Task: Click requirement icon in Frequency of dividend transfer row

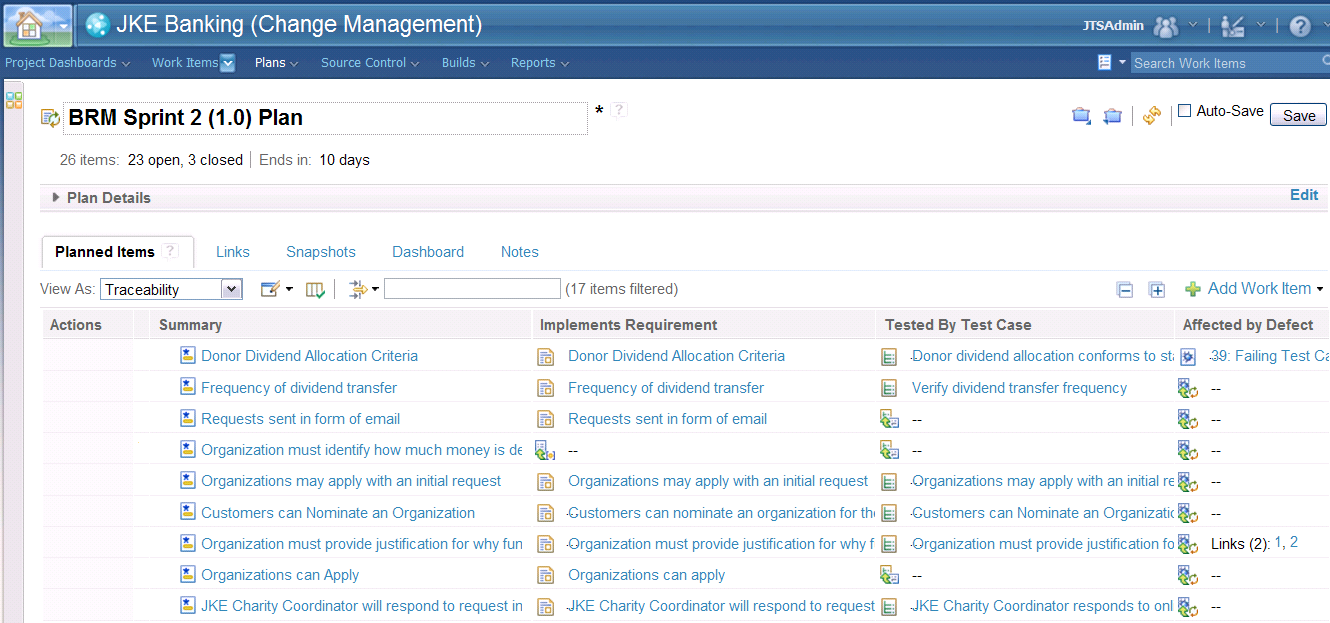Action: [x=545, y=388]
